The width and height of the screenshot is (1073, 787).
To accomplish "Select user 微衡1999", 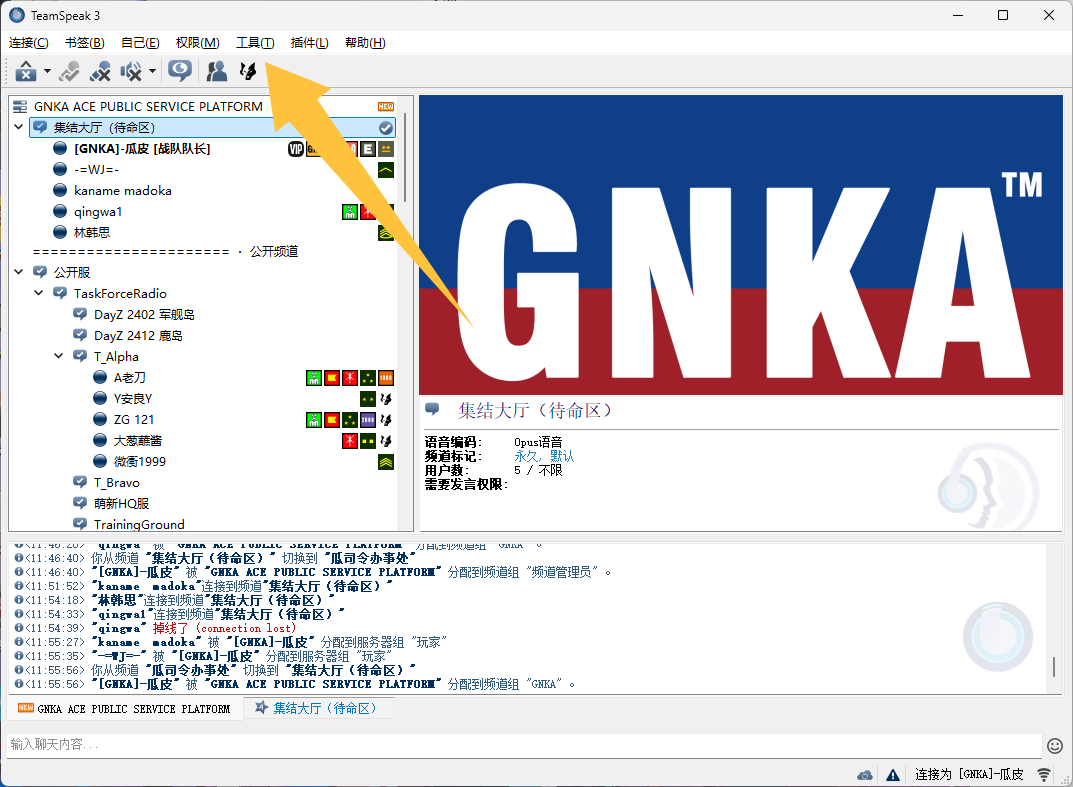I will click(140, 461).
